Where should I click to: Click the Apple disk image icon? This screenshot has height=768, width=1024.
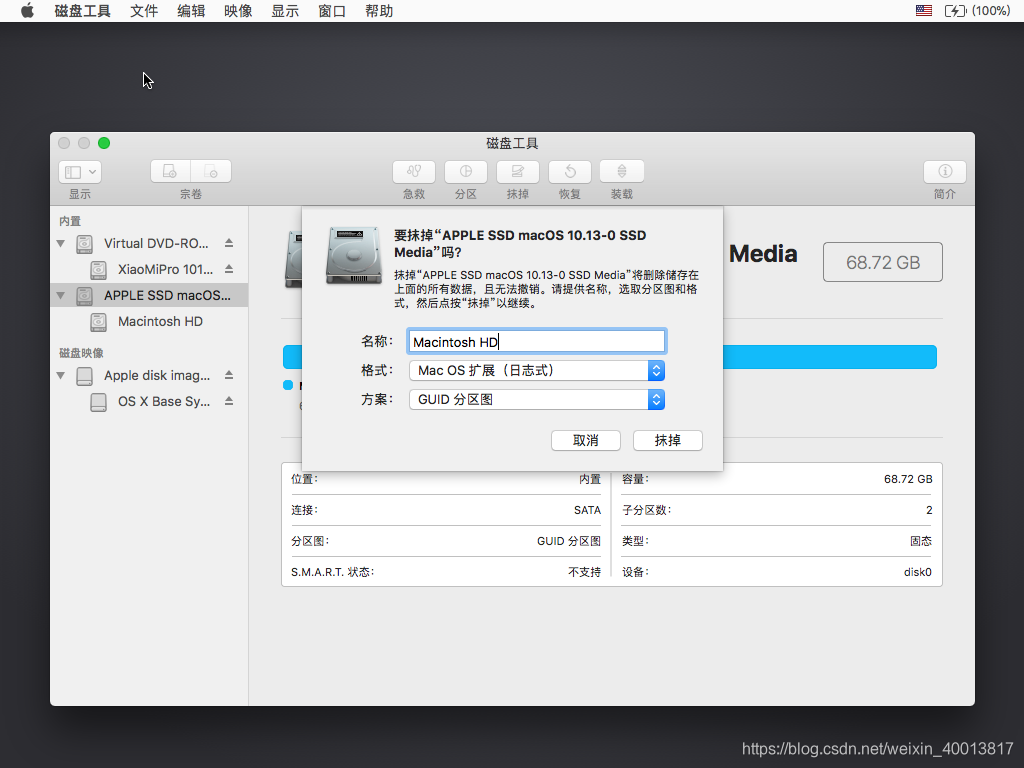click(x=84, y=376)
